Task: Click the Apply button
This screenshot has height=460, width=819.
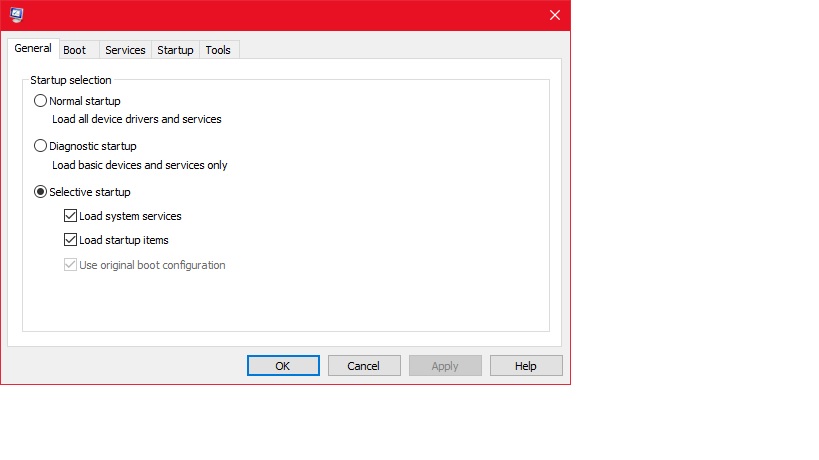Action: tap(445, 365)
